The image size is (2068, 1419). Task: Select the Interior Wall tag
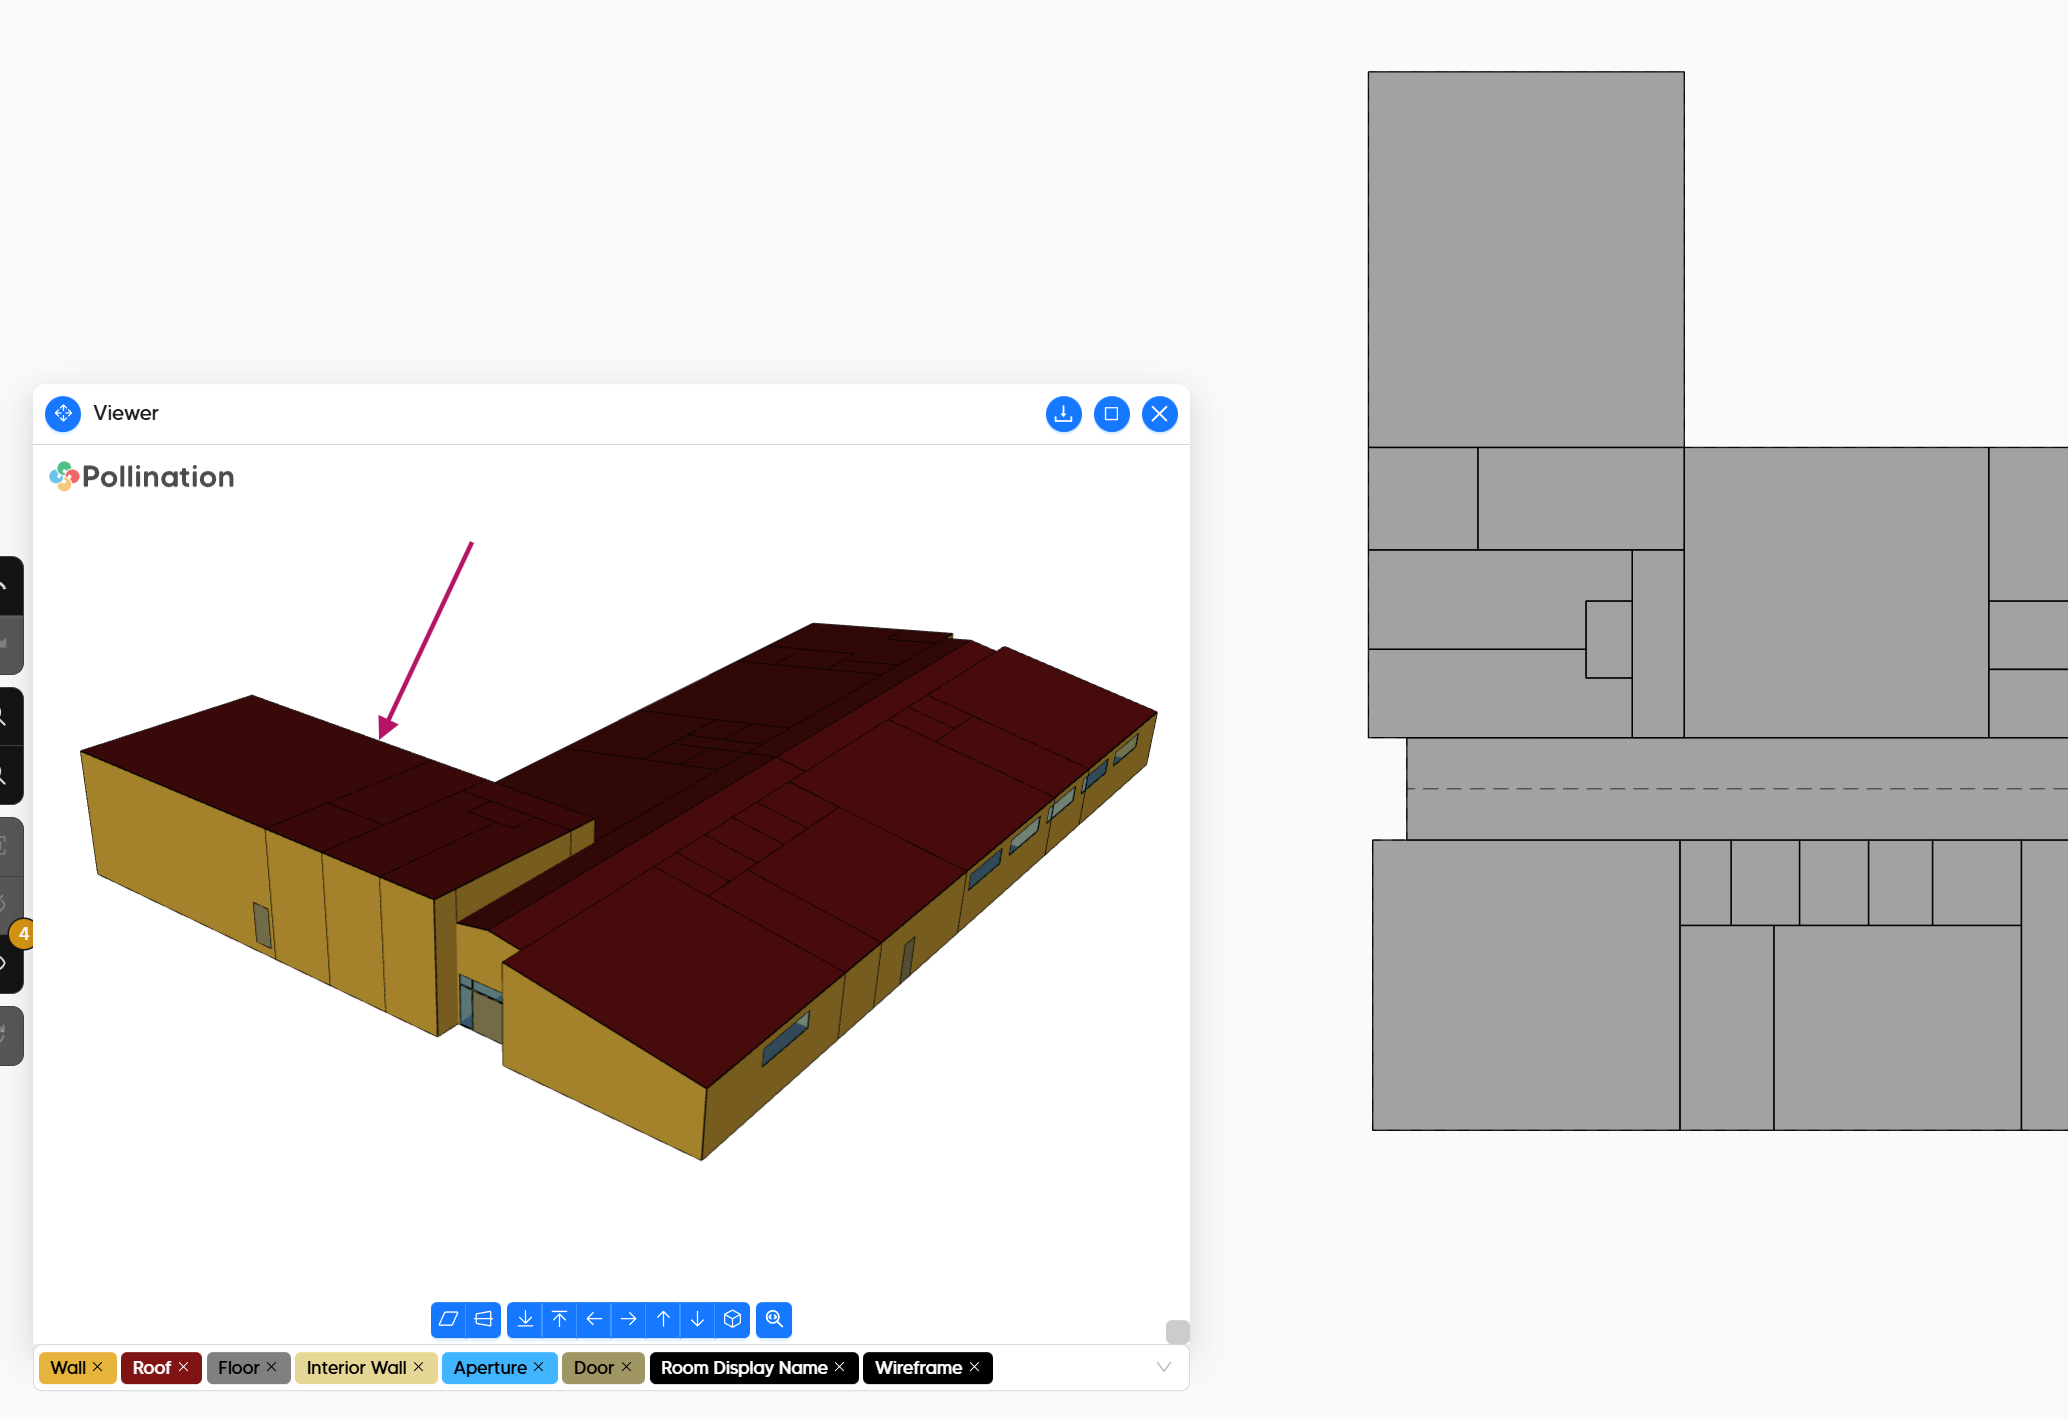(x=356, y=1367)
